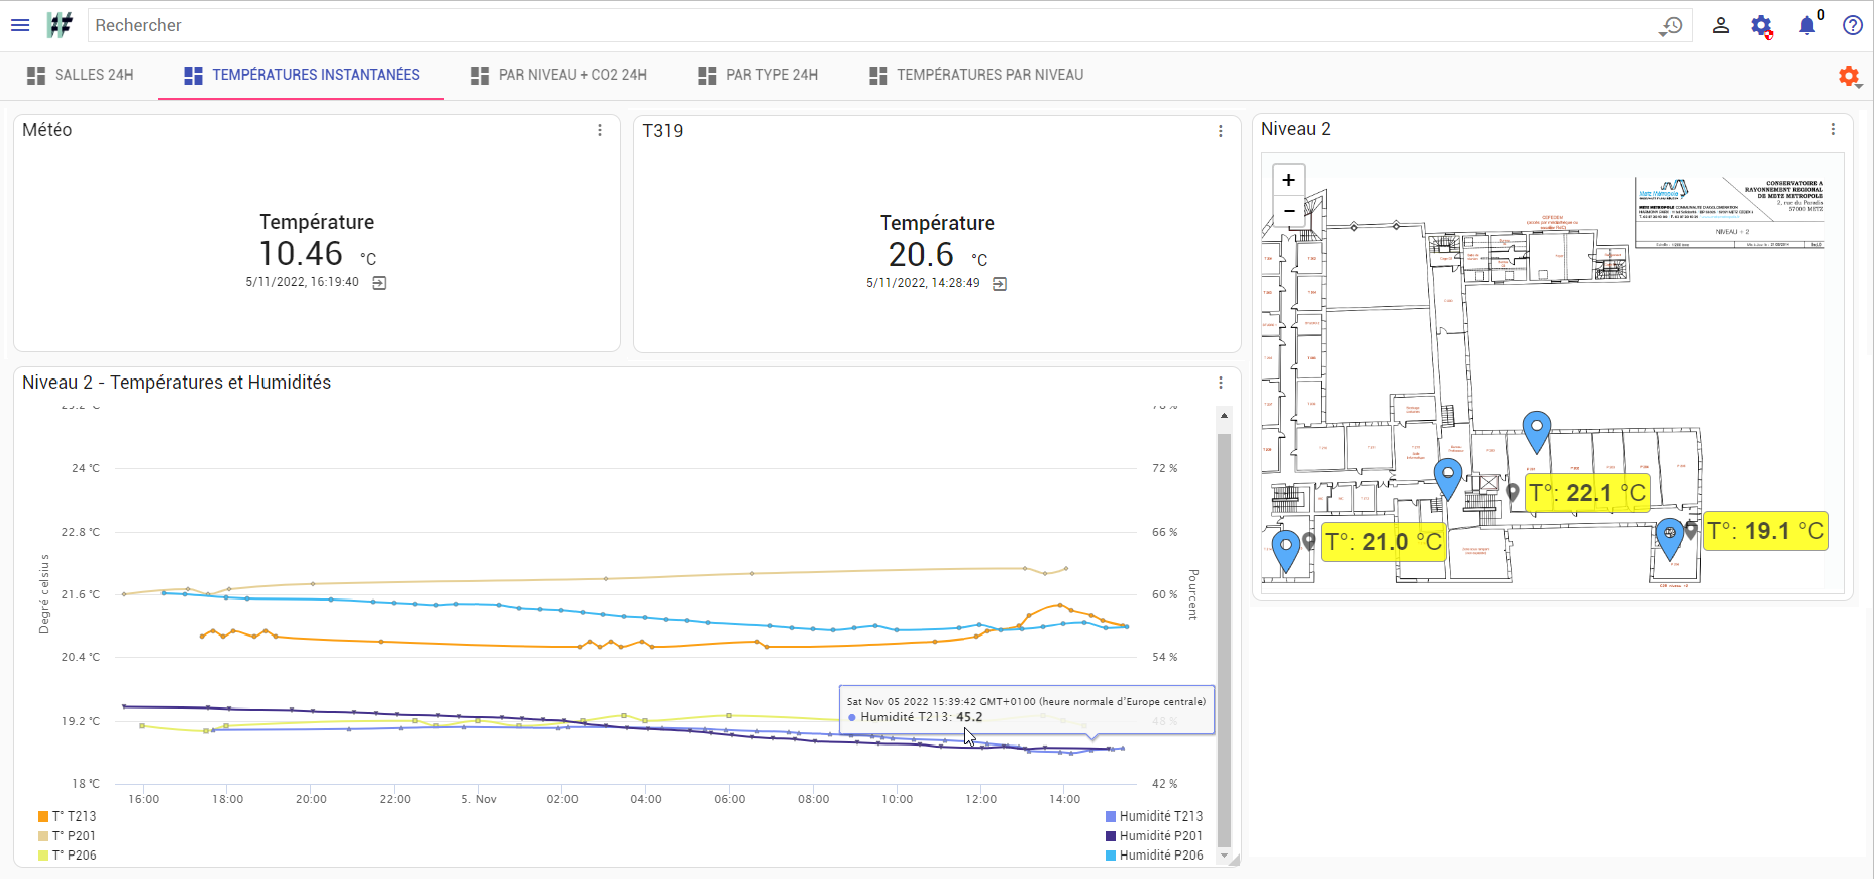The height and width of the screenshot is (879, 1874).
Task: Click the T319 temperature value 20.6
Action: tap(921, 255)
